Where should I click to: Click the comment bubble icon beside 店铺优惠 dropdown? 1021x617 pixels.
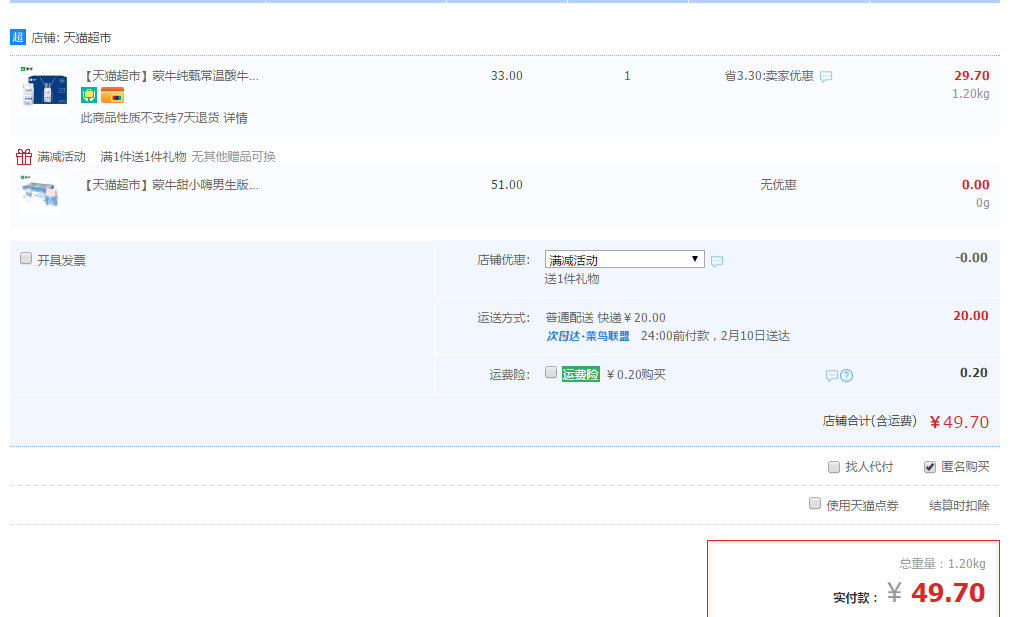point(717,261)
